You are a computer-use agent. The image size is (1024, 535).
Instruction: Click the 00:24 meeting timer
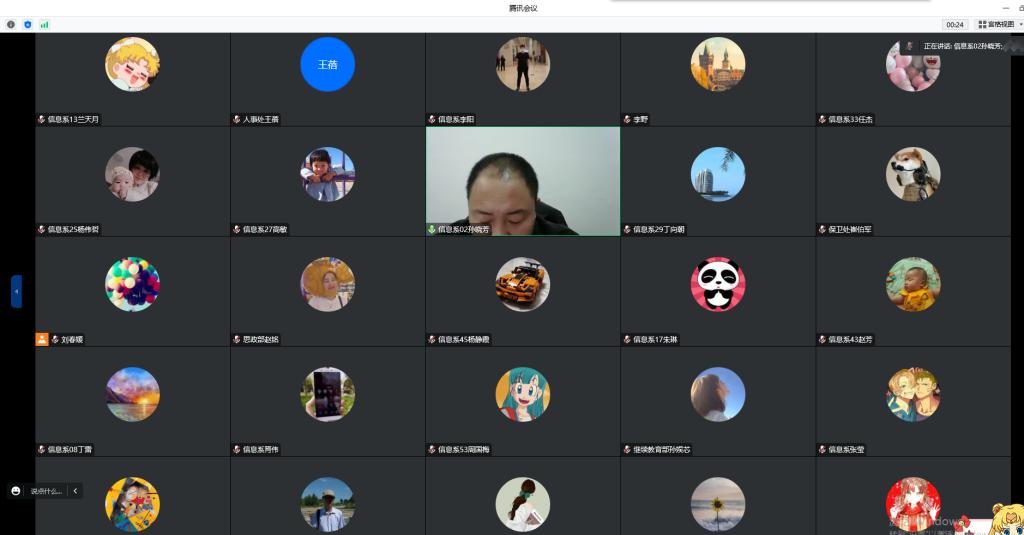click(x=954, y=24)
